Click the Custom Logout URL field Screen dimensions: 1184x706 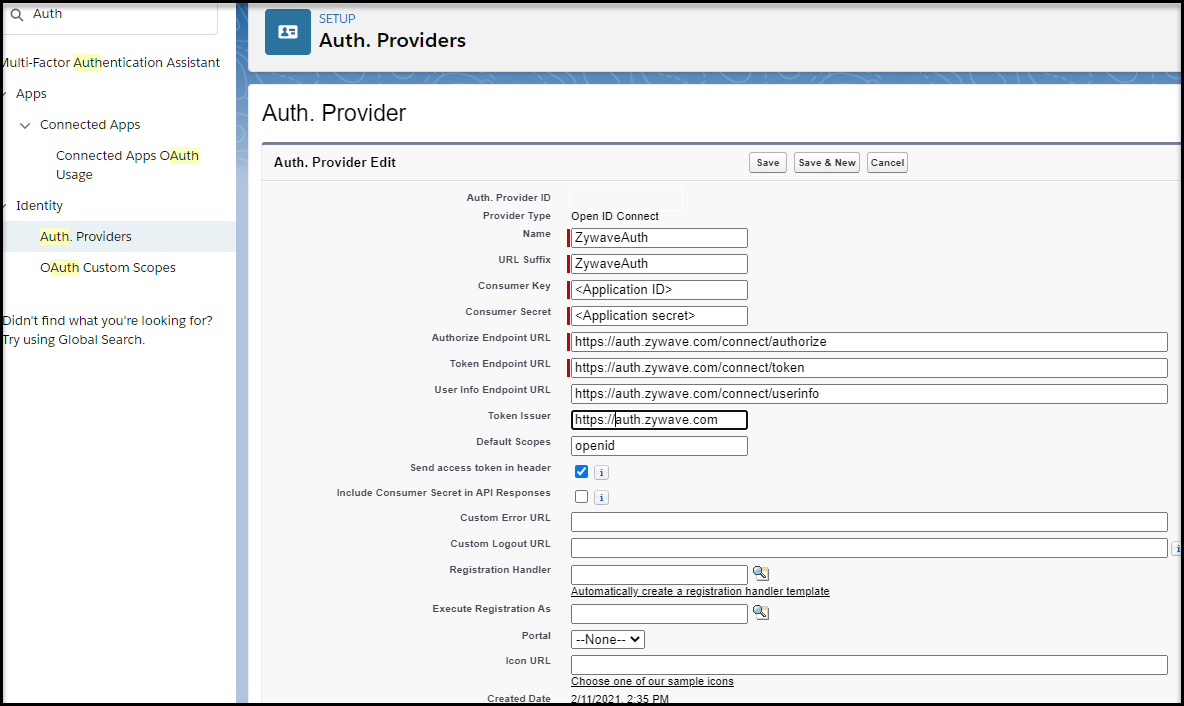pyautogui.click(x=869, y=547)
